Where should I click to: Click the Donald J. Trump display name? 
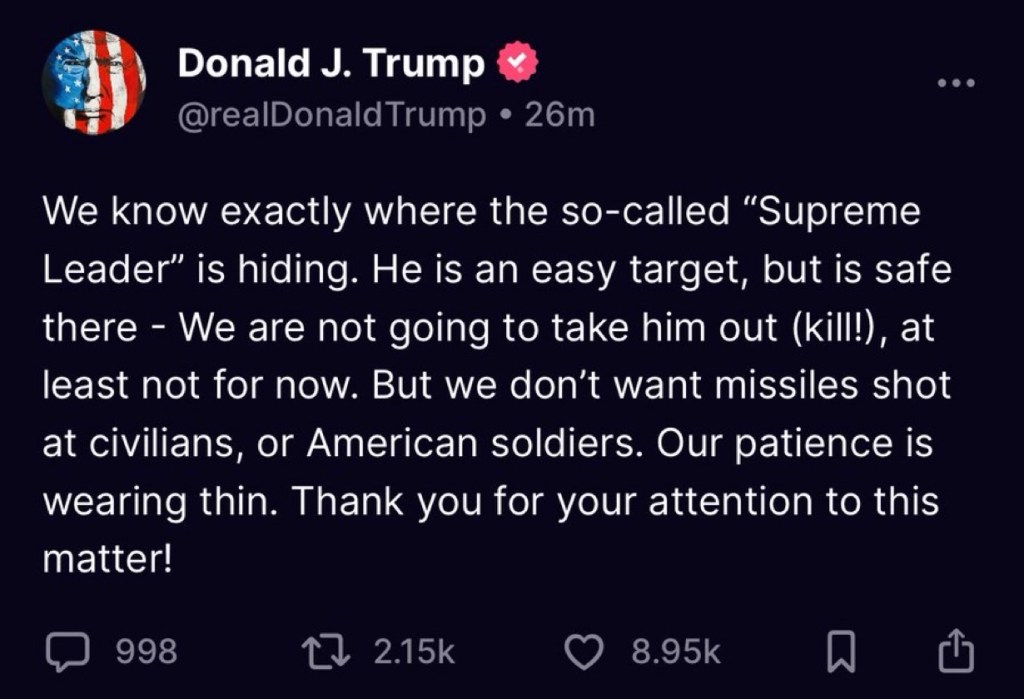coord(330,64)
